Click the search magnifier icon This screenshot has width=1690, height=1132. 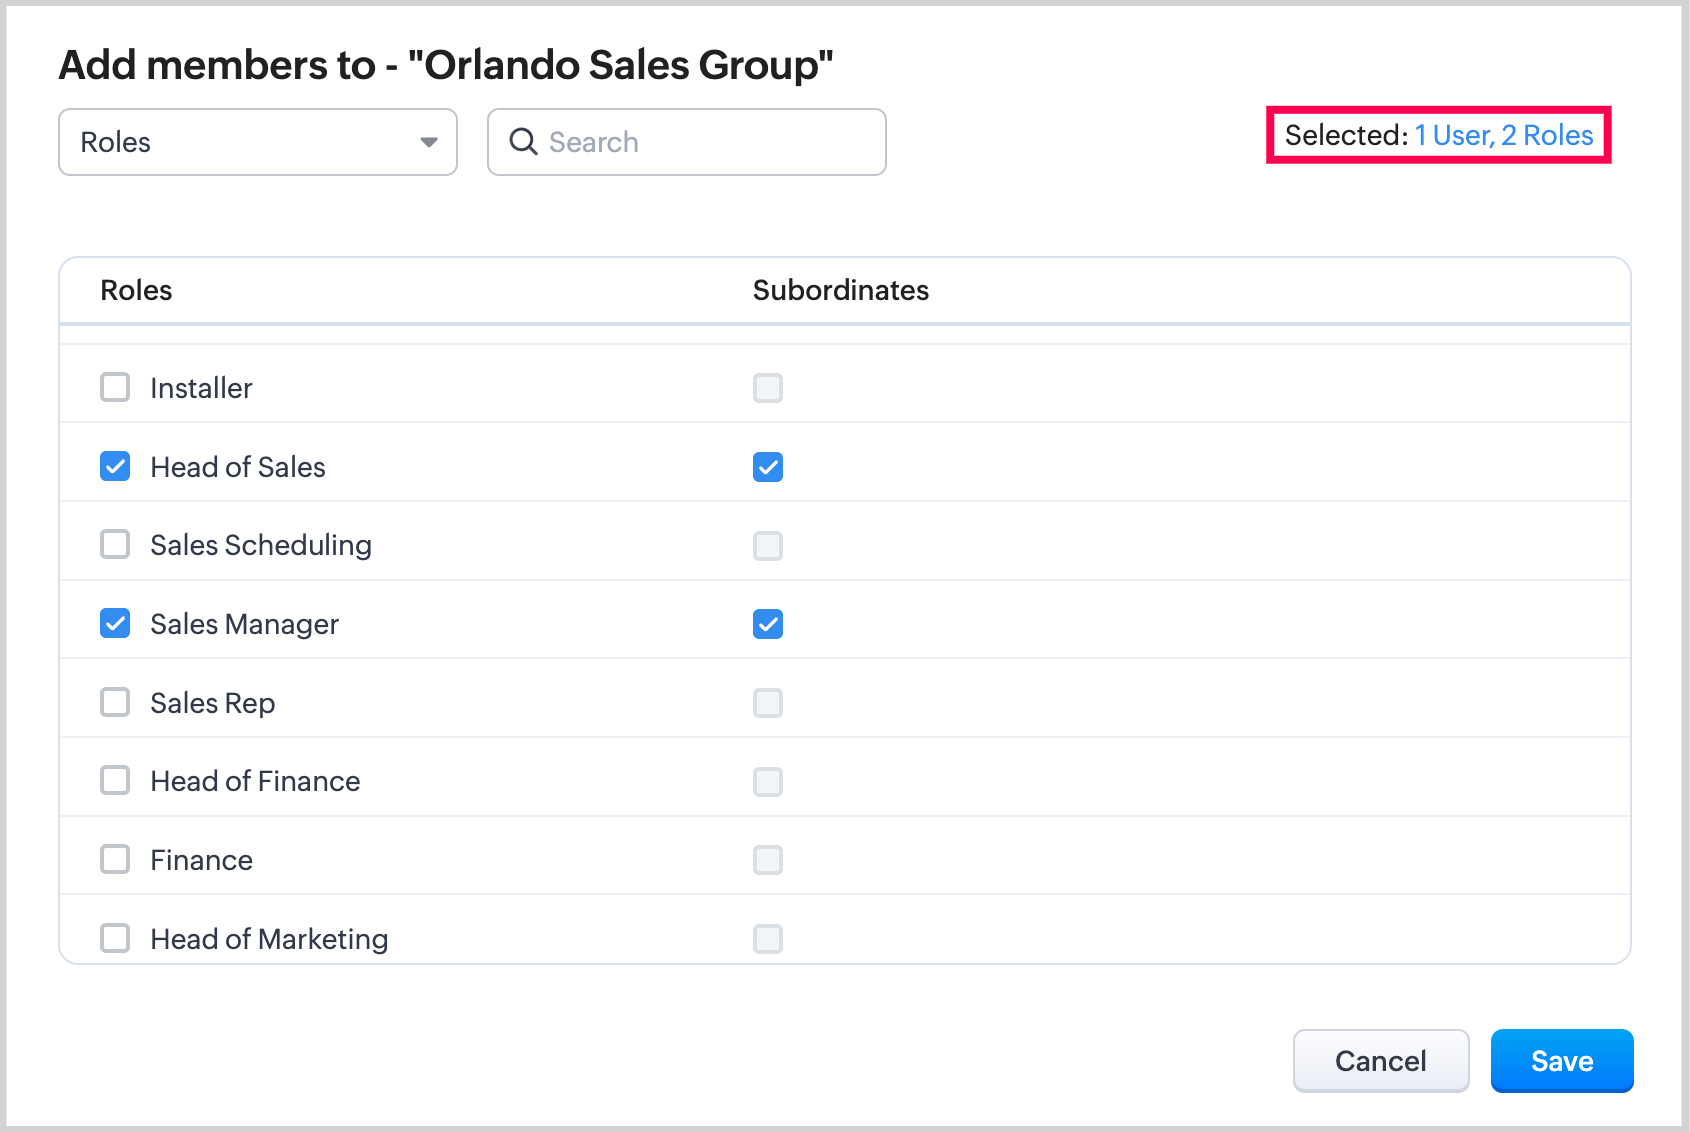point(523,142)
